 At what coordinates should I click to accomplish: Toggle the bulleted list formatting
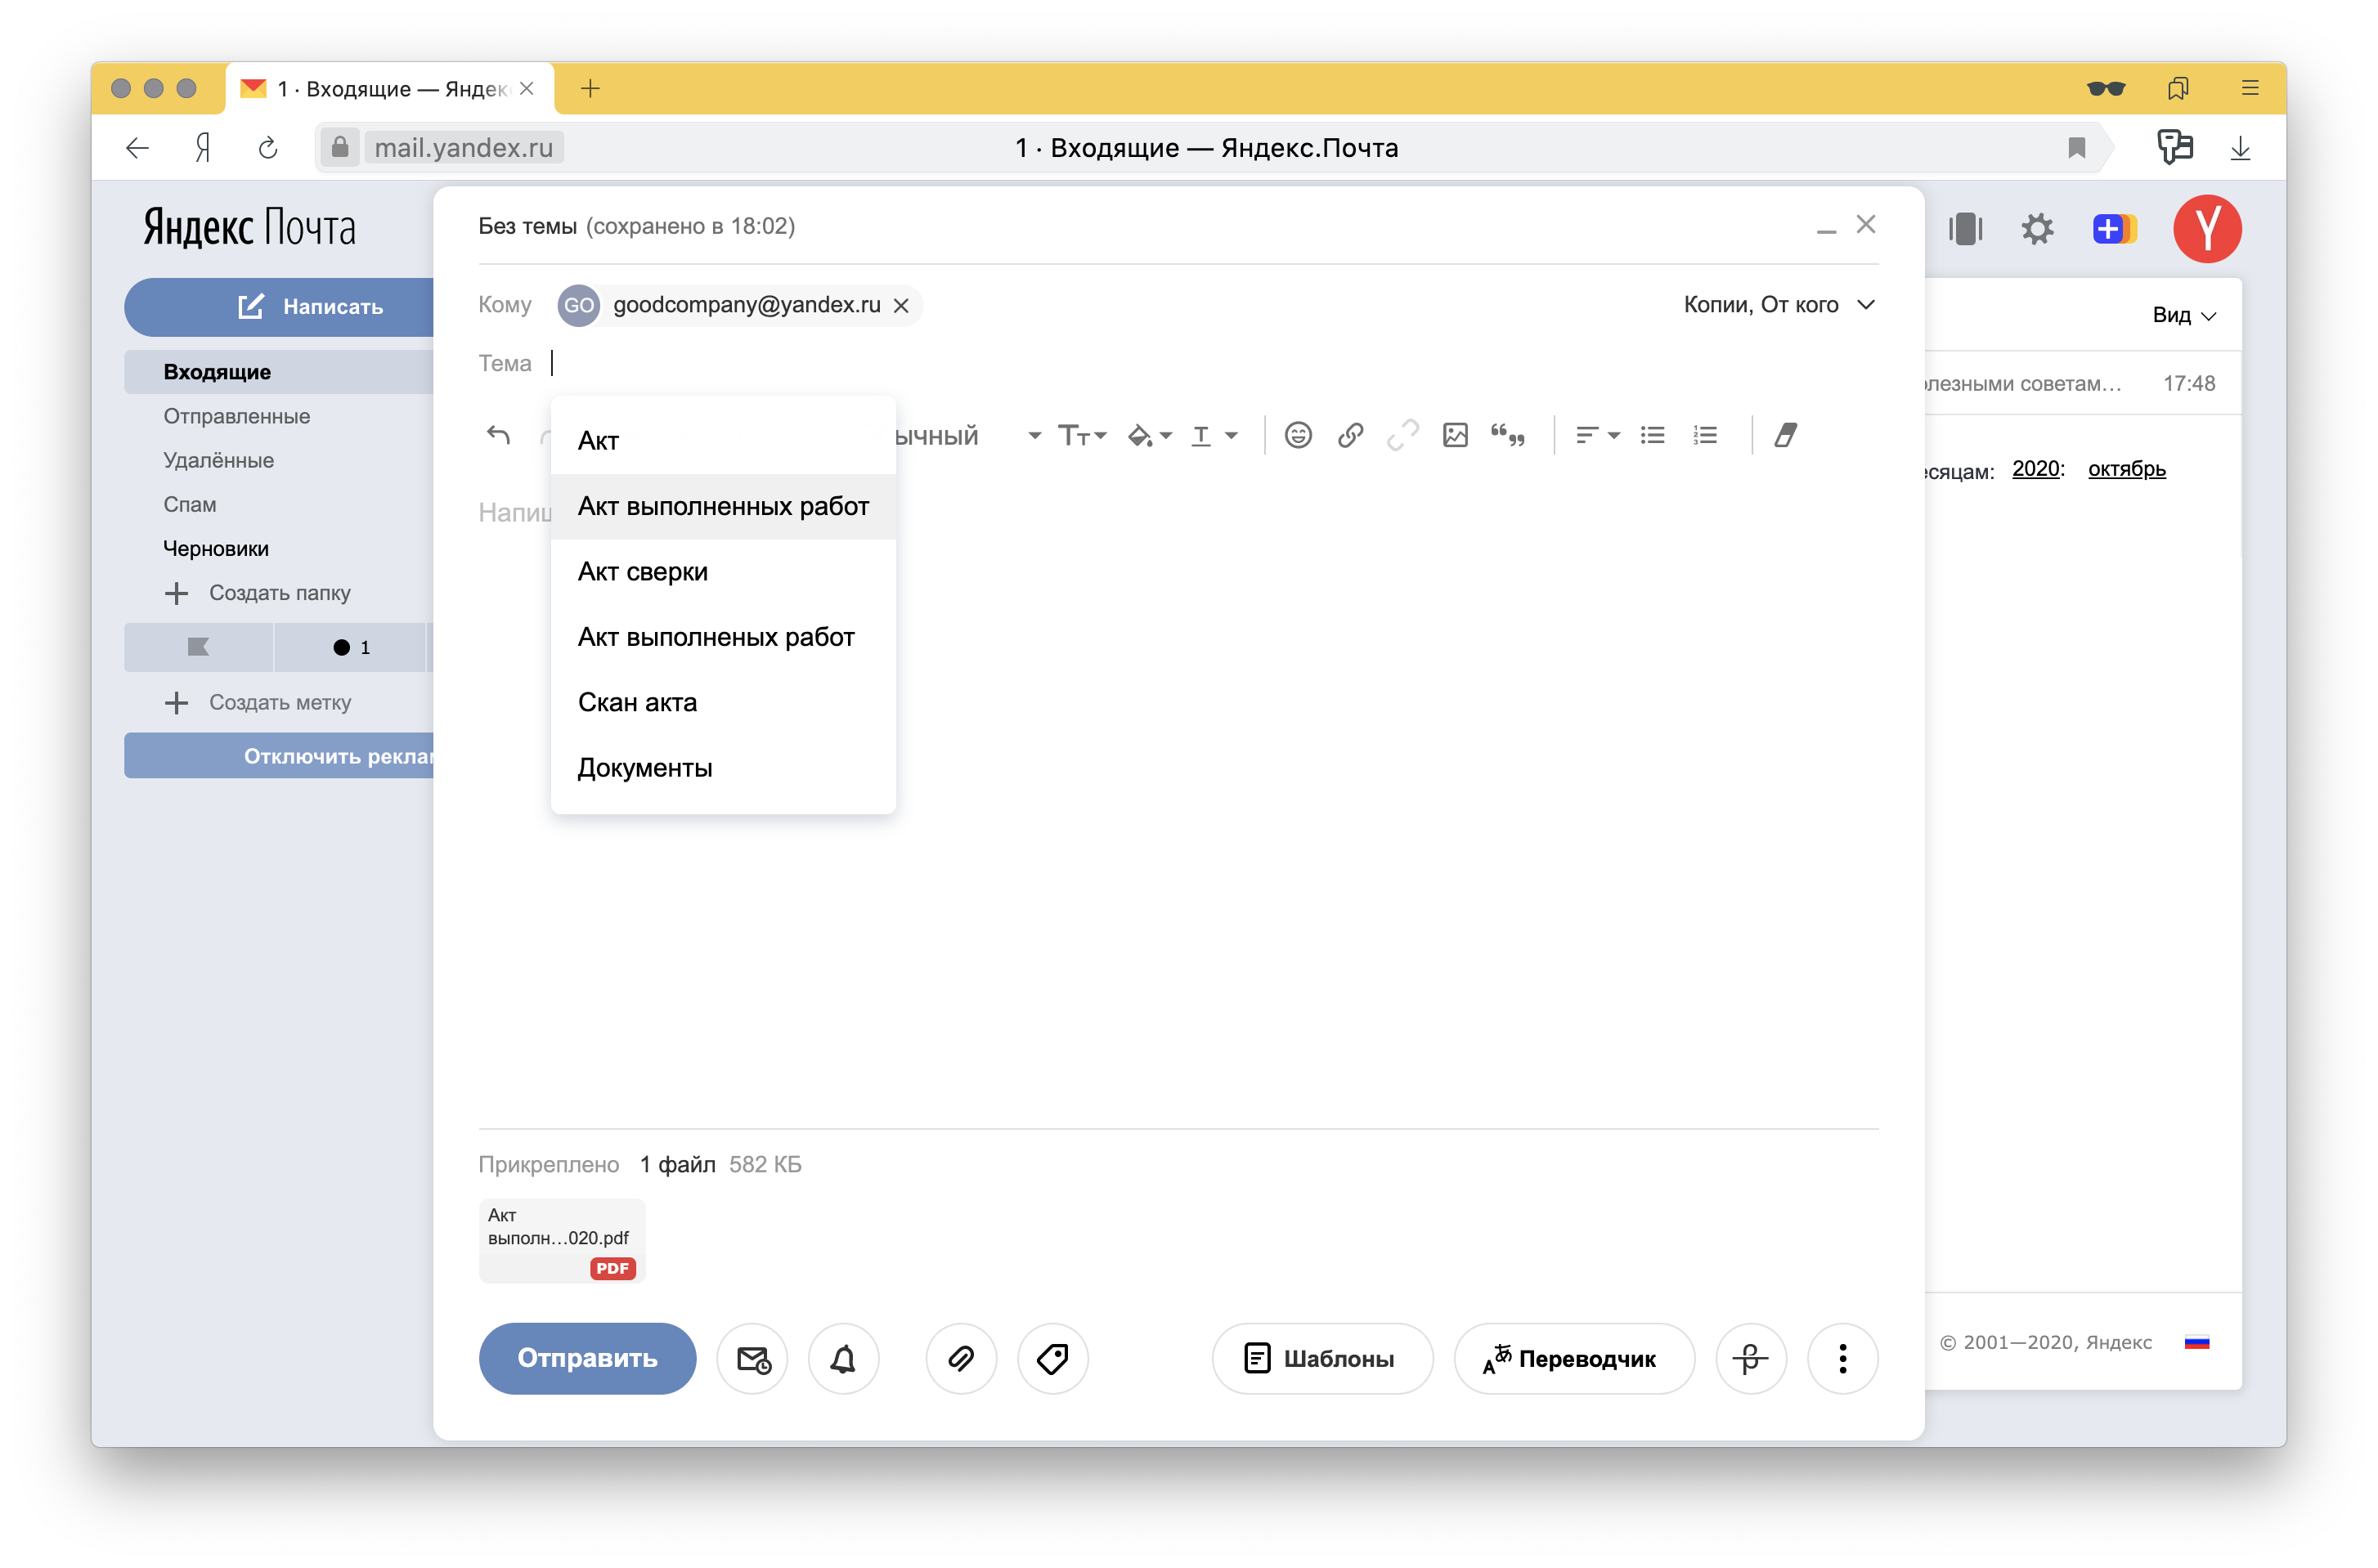(1652, 435)
